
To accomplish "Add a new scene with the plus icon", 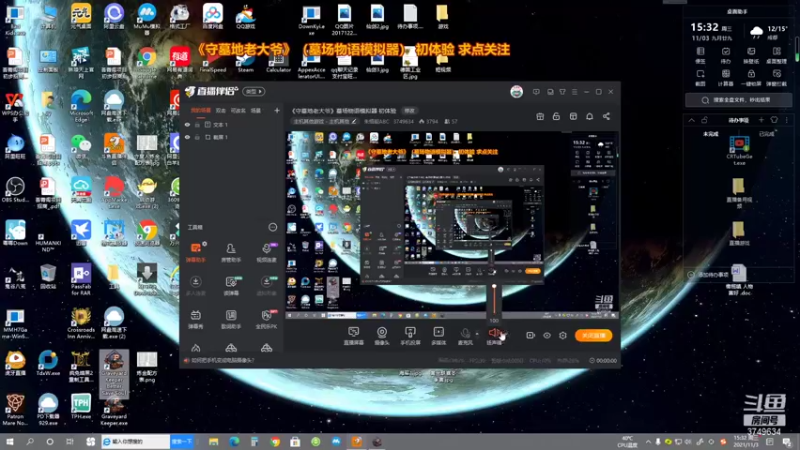I will pyautogui.click(x=277, y=110).
